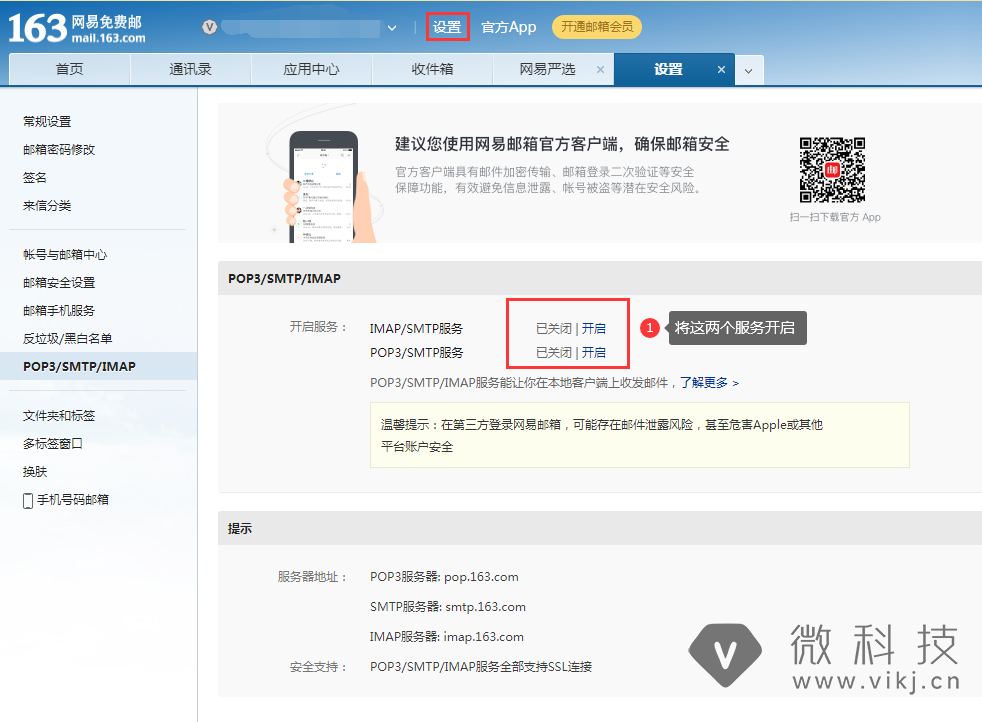Click the 官方App link
This screenshot has width=982, height=722.
click(x=508, y=27)
